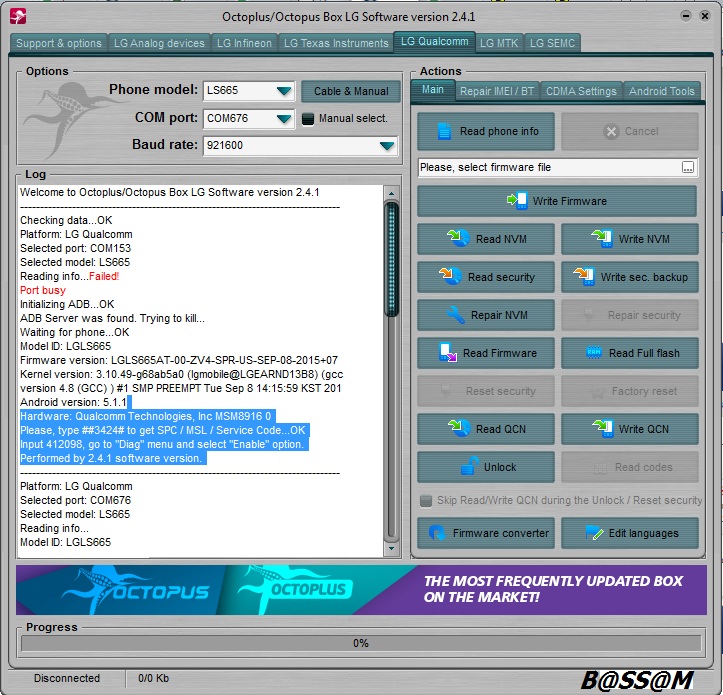Click the highlighted Hardware Qualcomm log line
The image size is (723, 695).
pyautogui.click(x=146, y=416)
